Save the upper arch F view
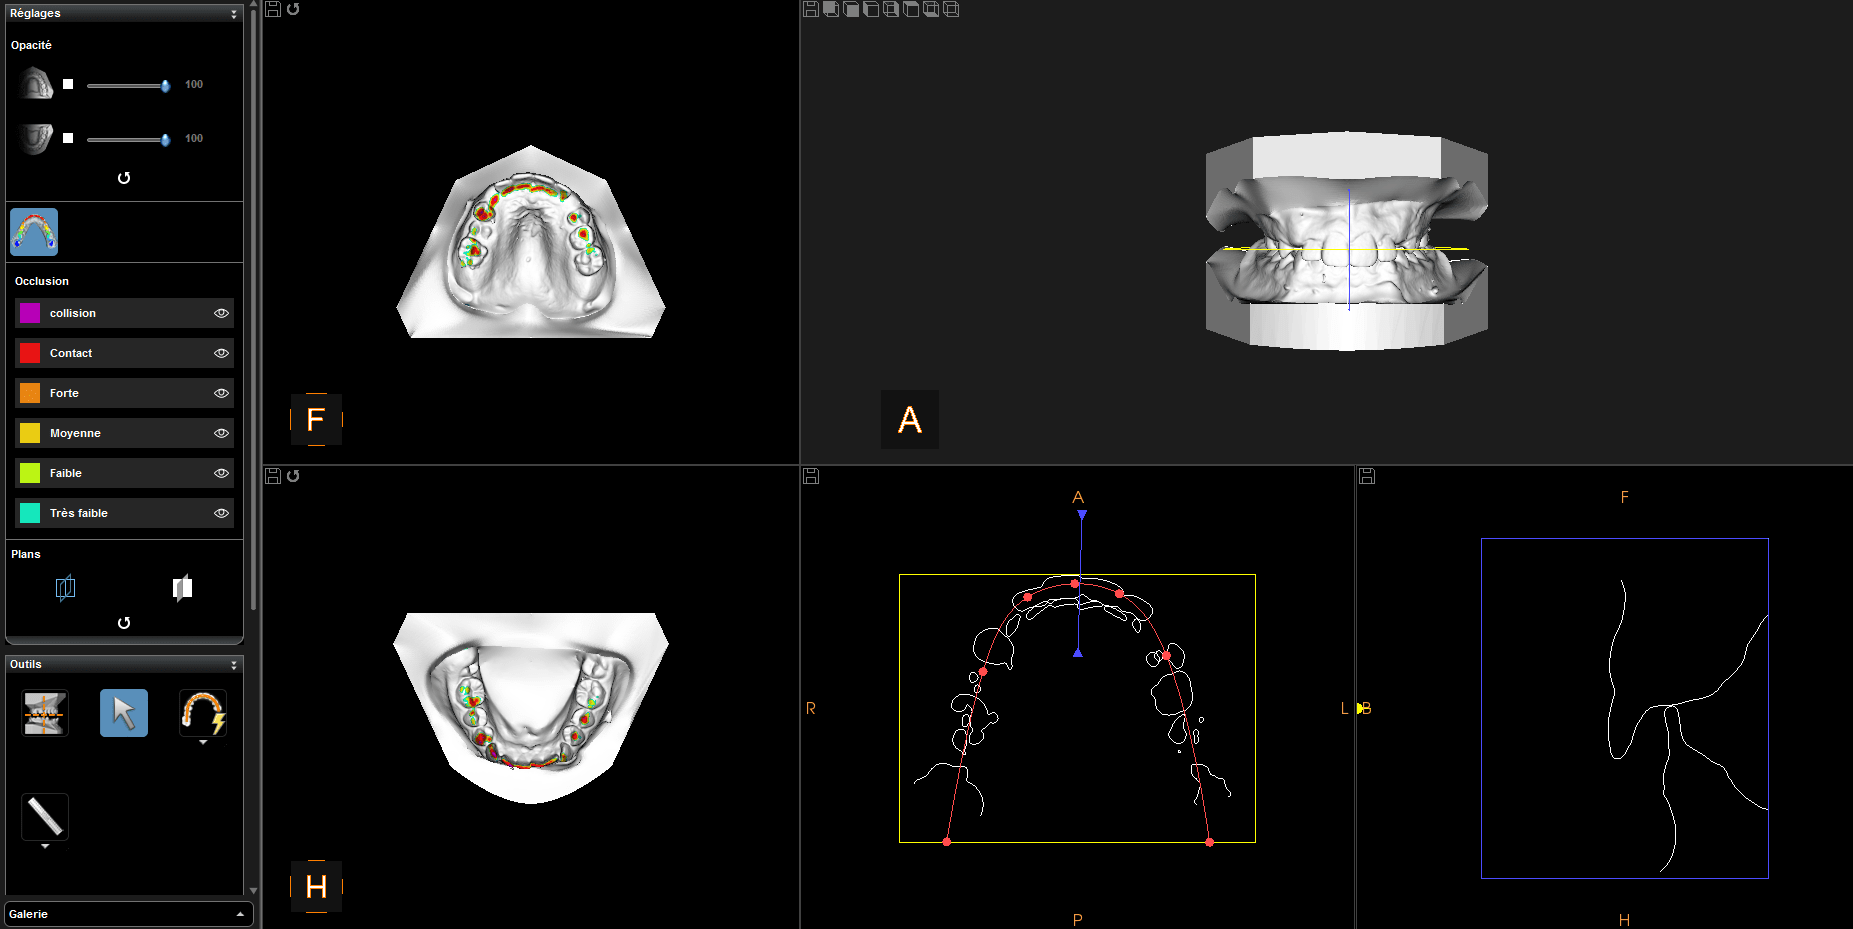1853x929 pixels. click(x=273, y=9)
